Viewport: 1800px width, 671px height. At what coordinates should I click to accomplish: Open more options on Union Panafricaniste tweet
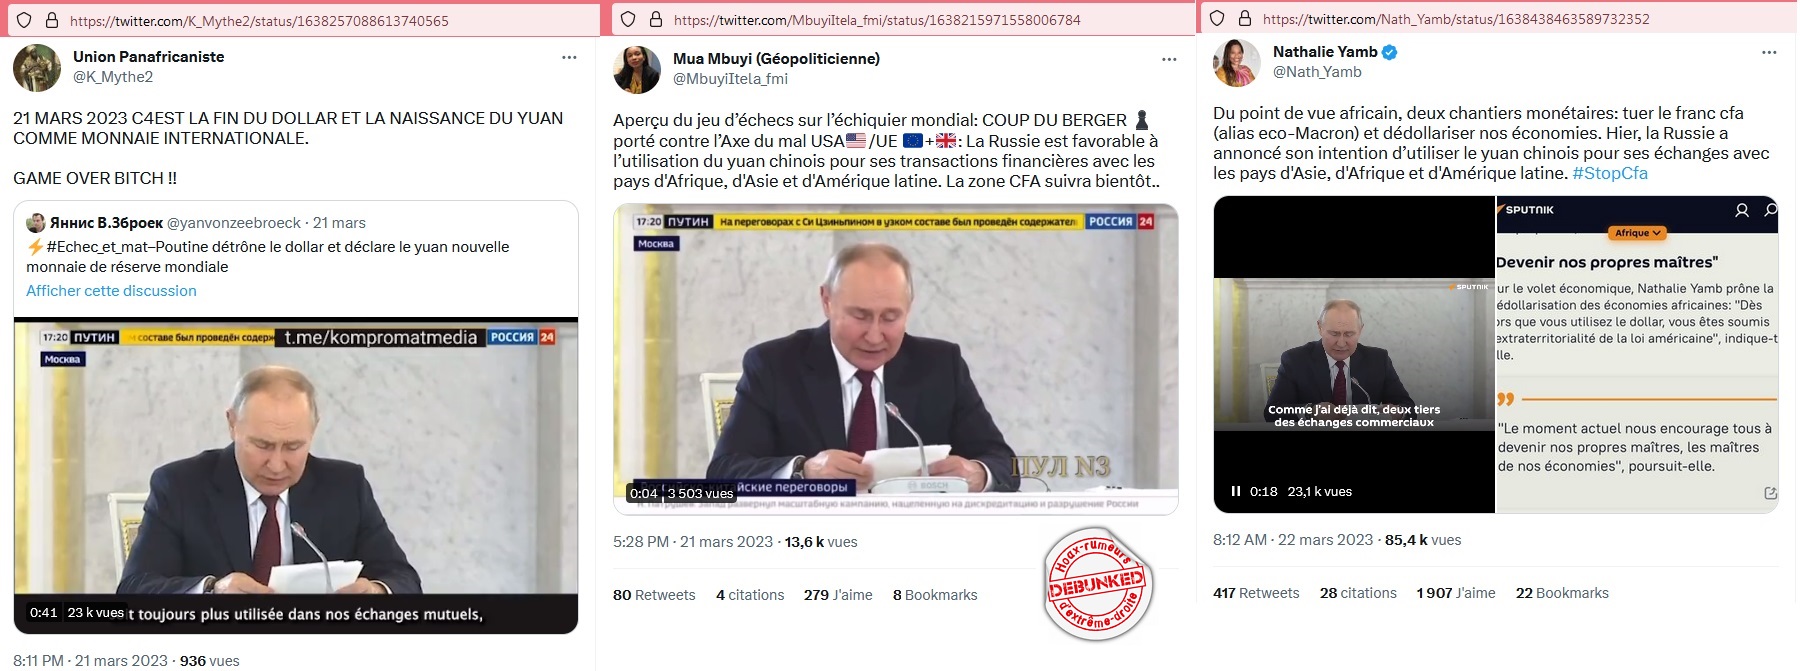coord(569,58)
